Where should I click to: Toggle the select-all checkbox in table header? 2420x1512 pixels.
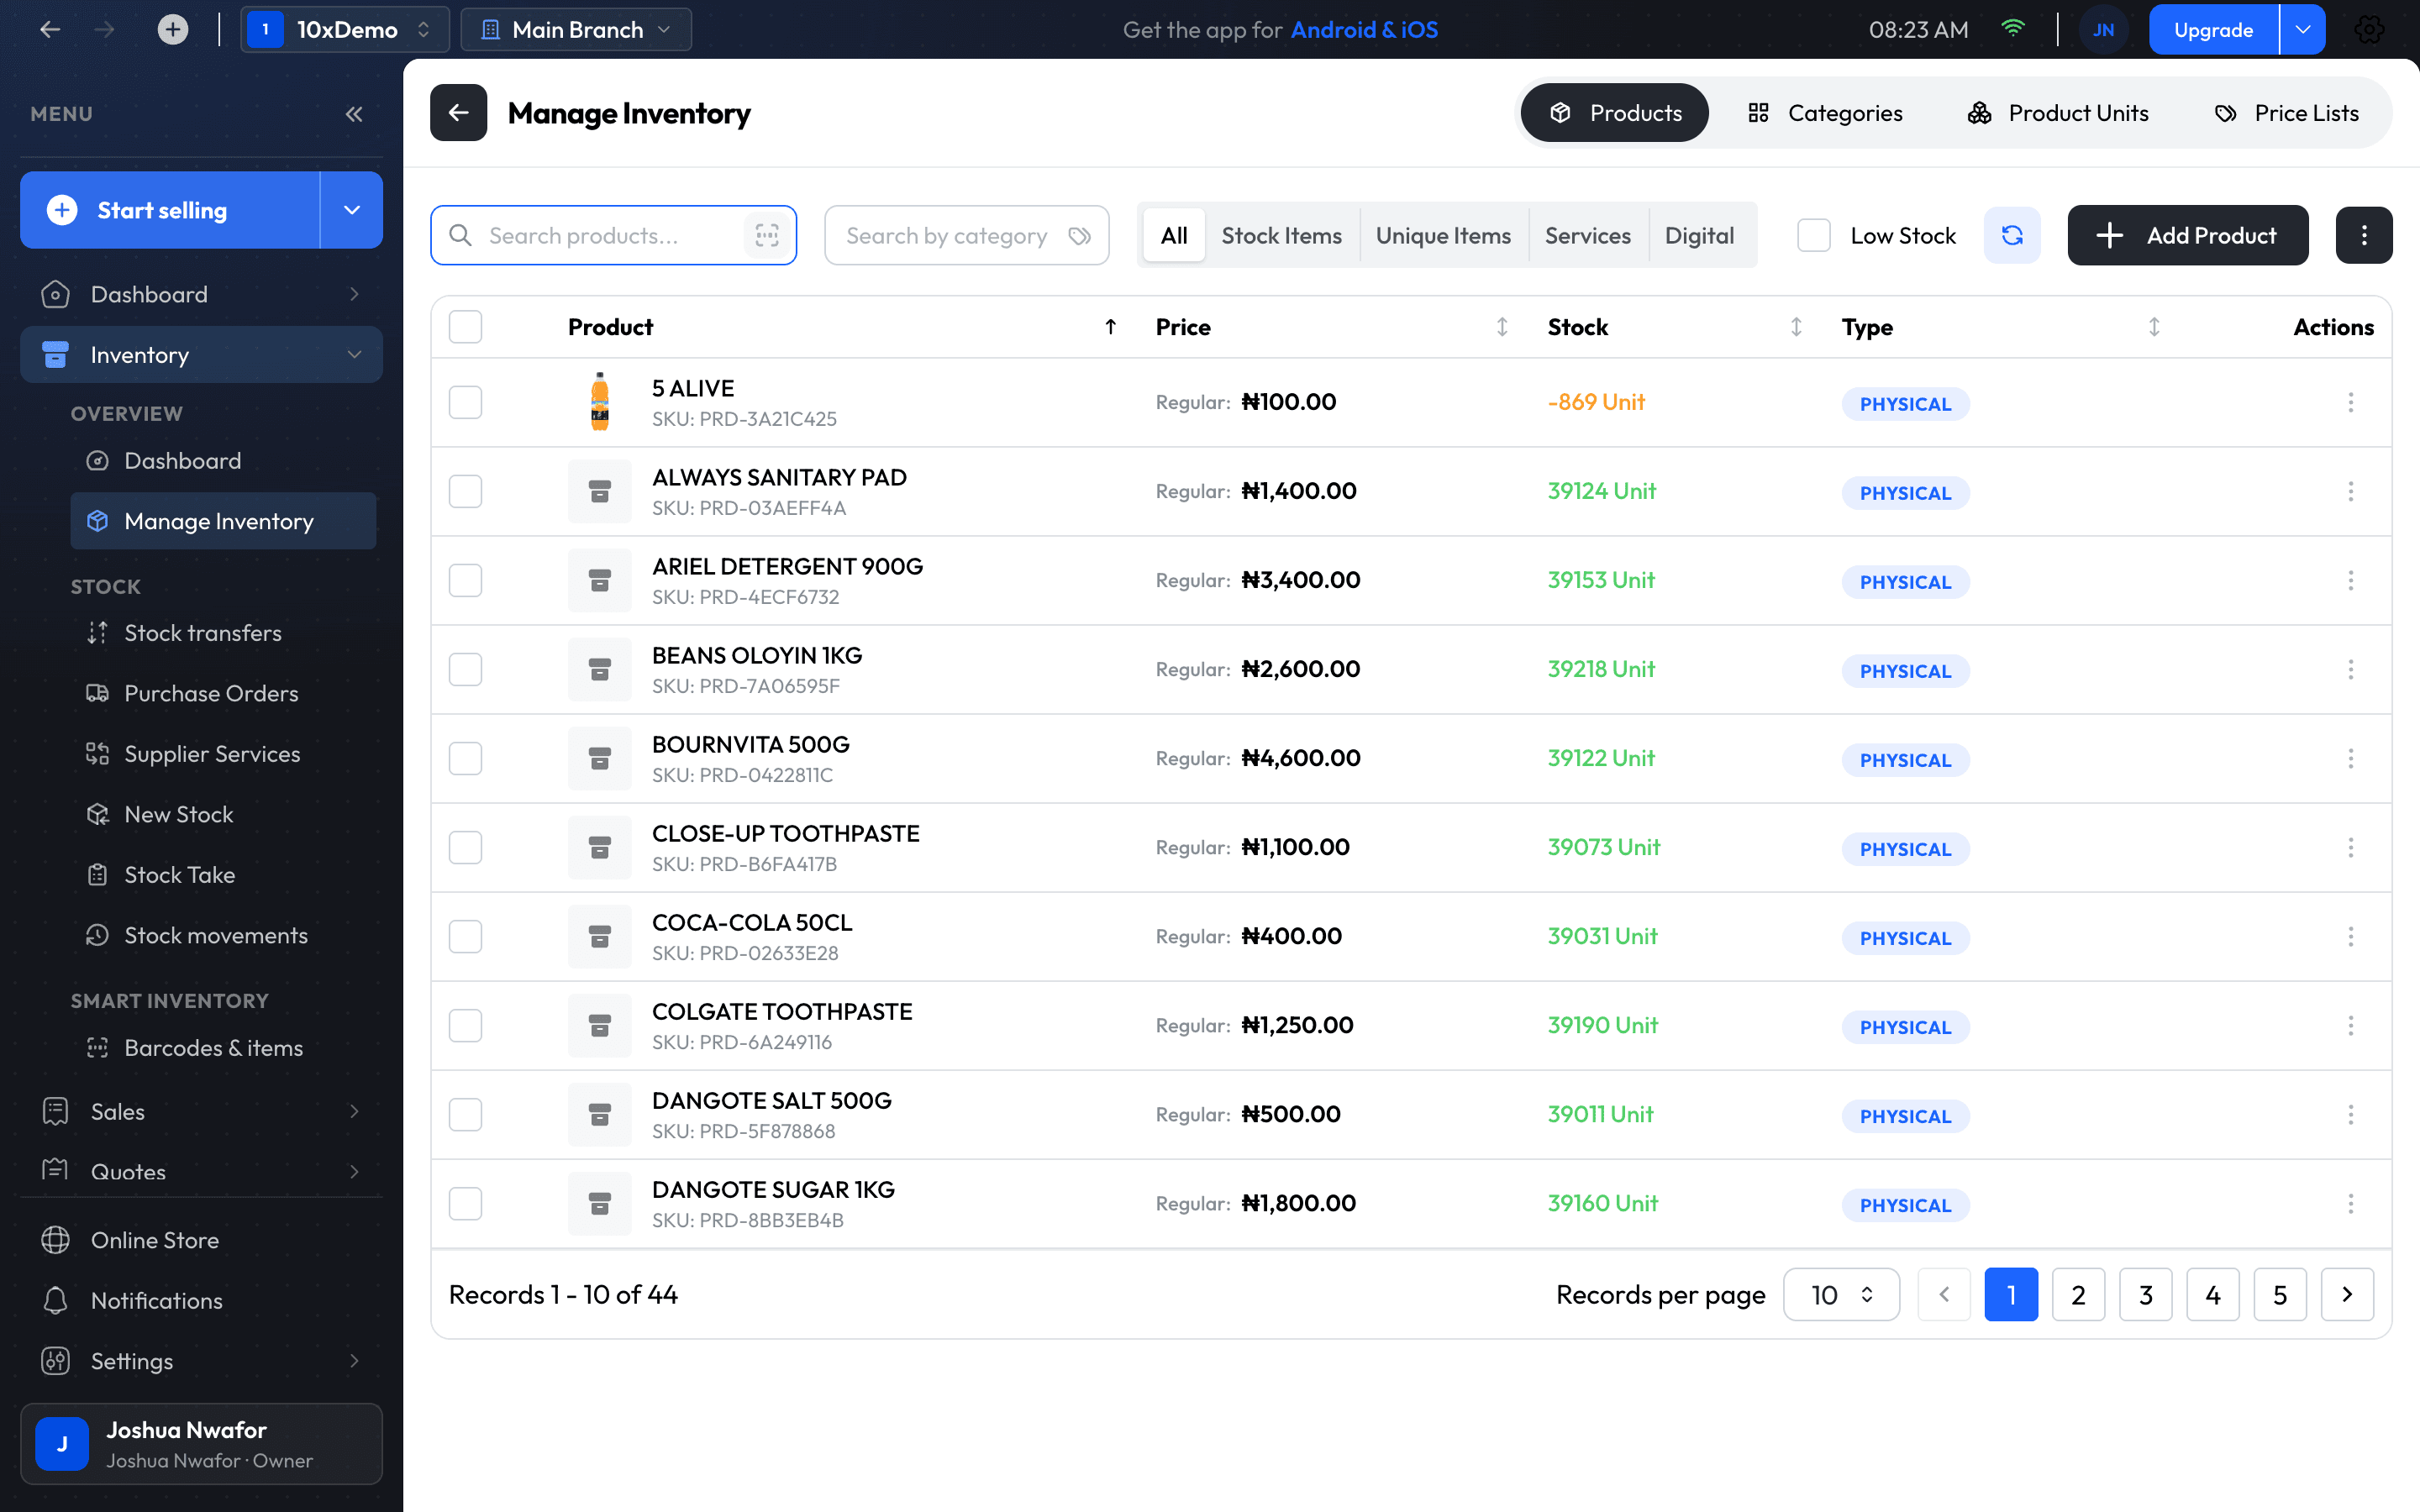pyautogui.click(x=466, y=327)
